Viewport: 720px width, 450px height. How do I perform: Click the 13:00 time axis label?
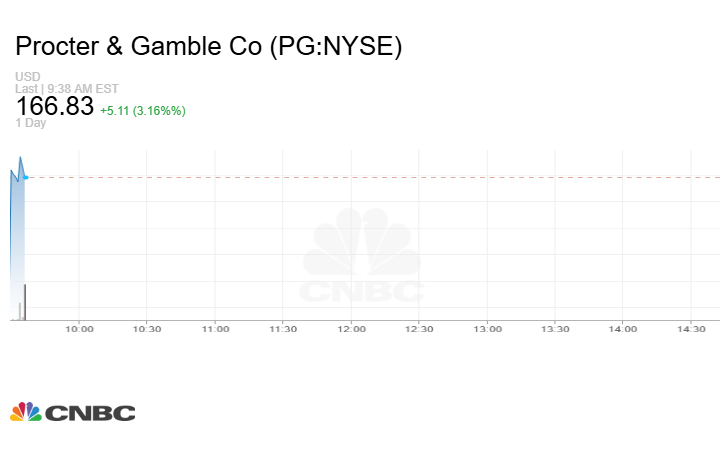487,329
